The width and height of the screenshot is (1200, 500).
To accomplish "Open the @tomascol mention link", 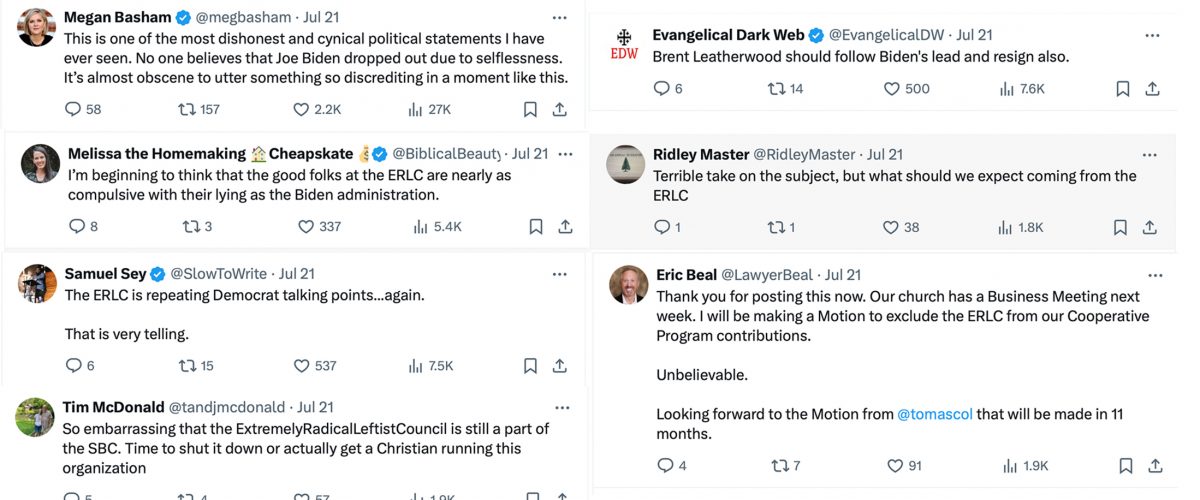I will click(x=936, y=414).
